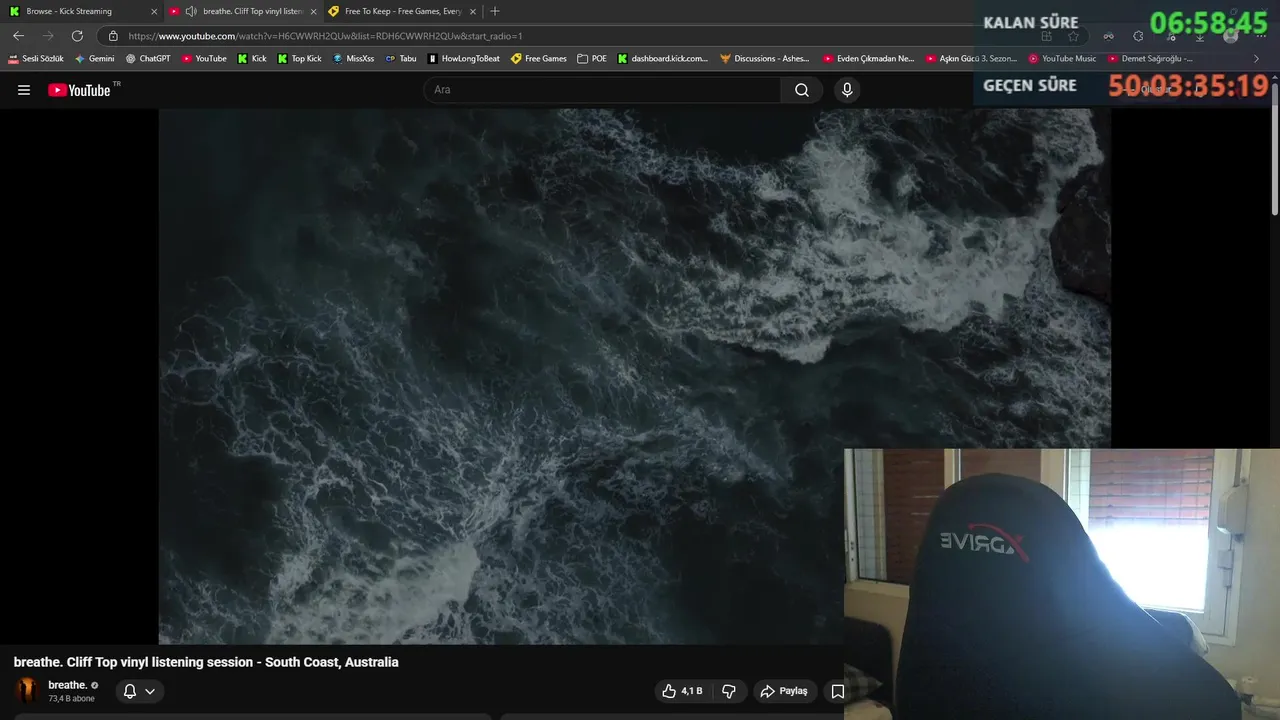The width and height of the screenshot is (1280, 720).
Task: Click the notification bell for breathe. channel
Action: point(130,691)
